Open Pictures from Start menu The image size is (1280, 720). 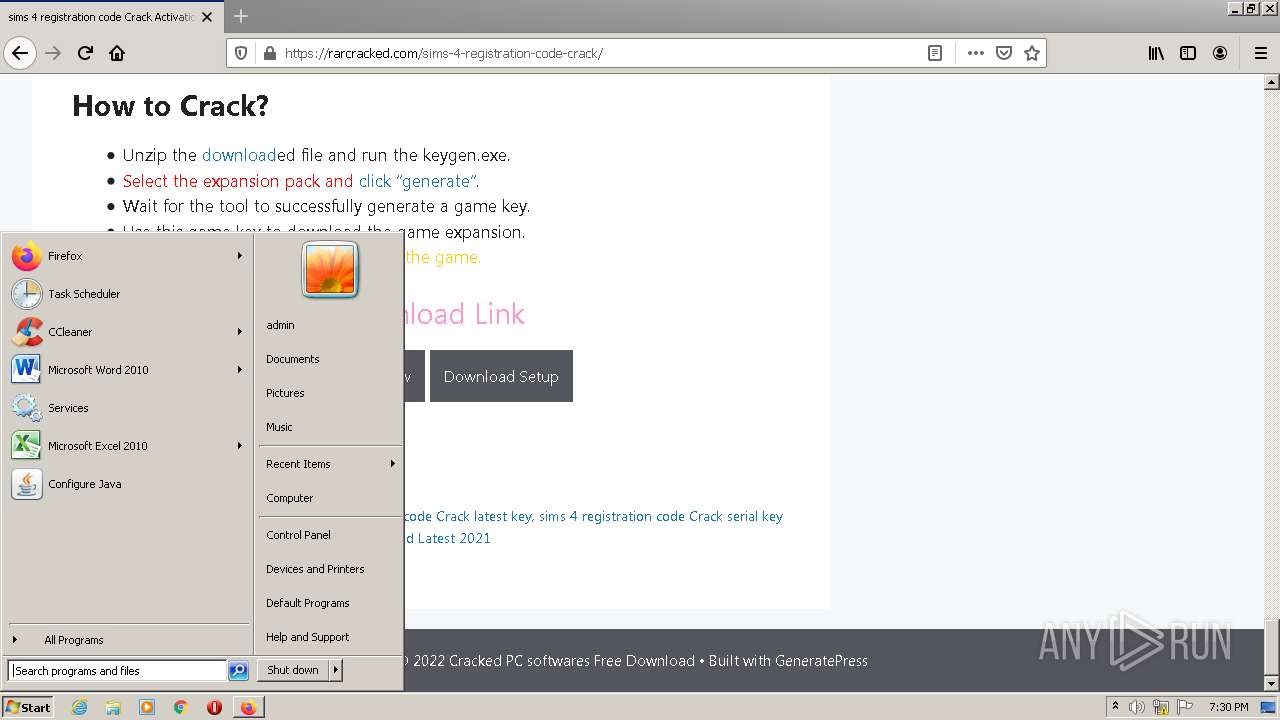click(x=330, y=393)
